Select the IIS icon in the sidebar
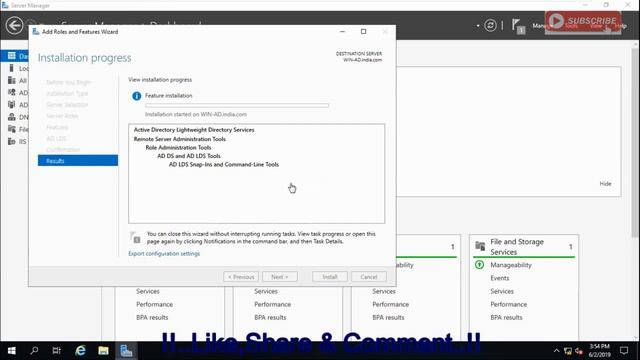The image size is (640, 360). [11, 142]
